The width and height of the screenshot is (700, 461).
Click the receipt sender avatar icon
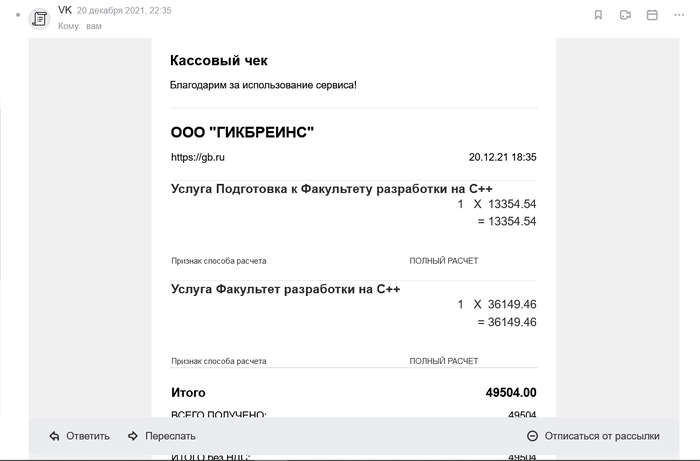40,18
